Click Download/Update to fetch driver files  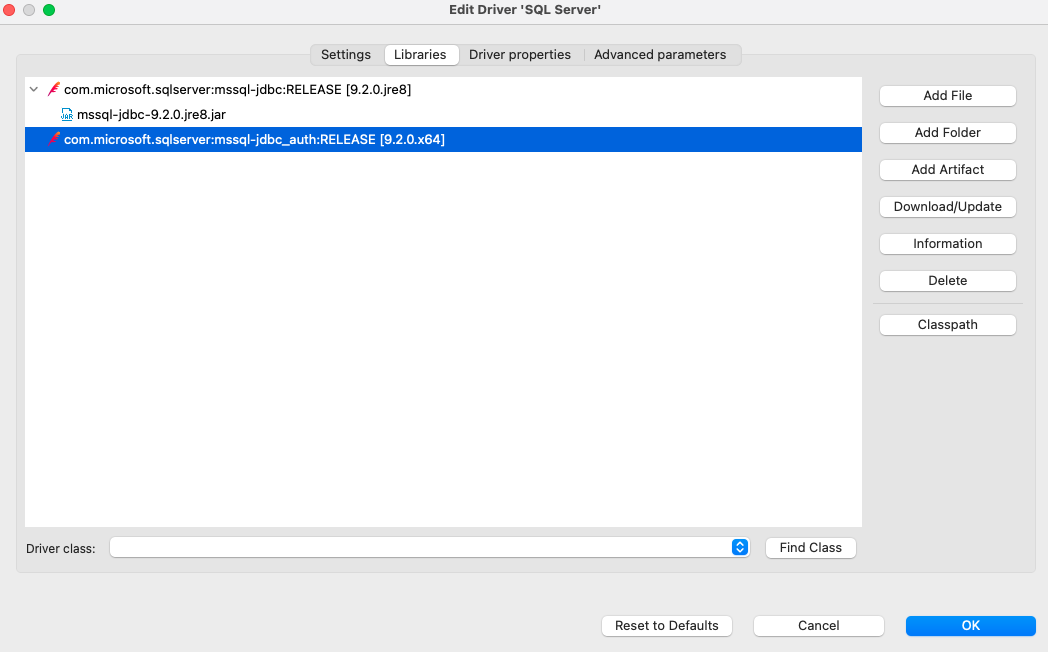[x=947, y=206]
